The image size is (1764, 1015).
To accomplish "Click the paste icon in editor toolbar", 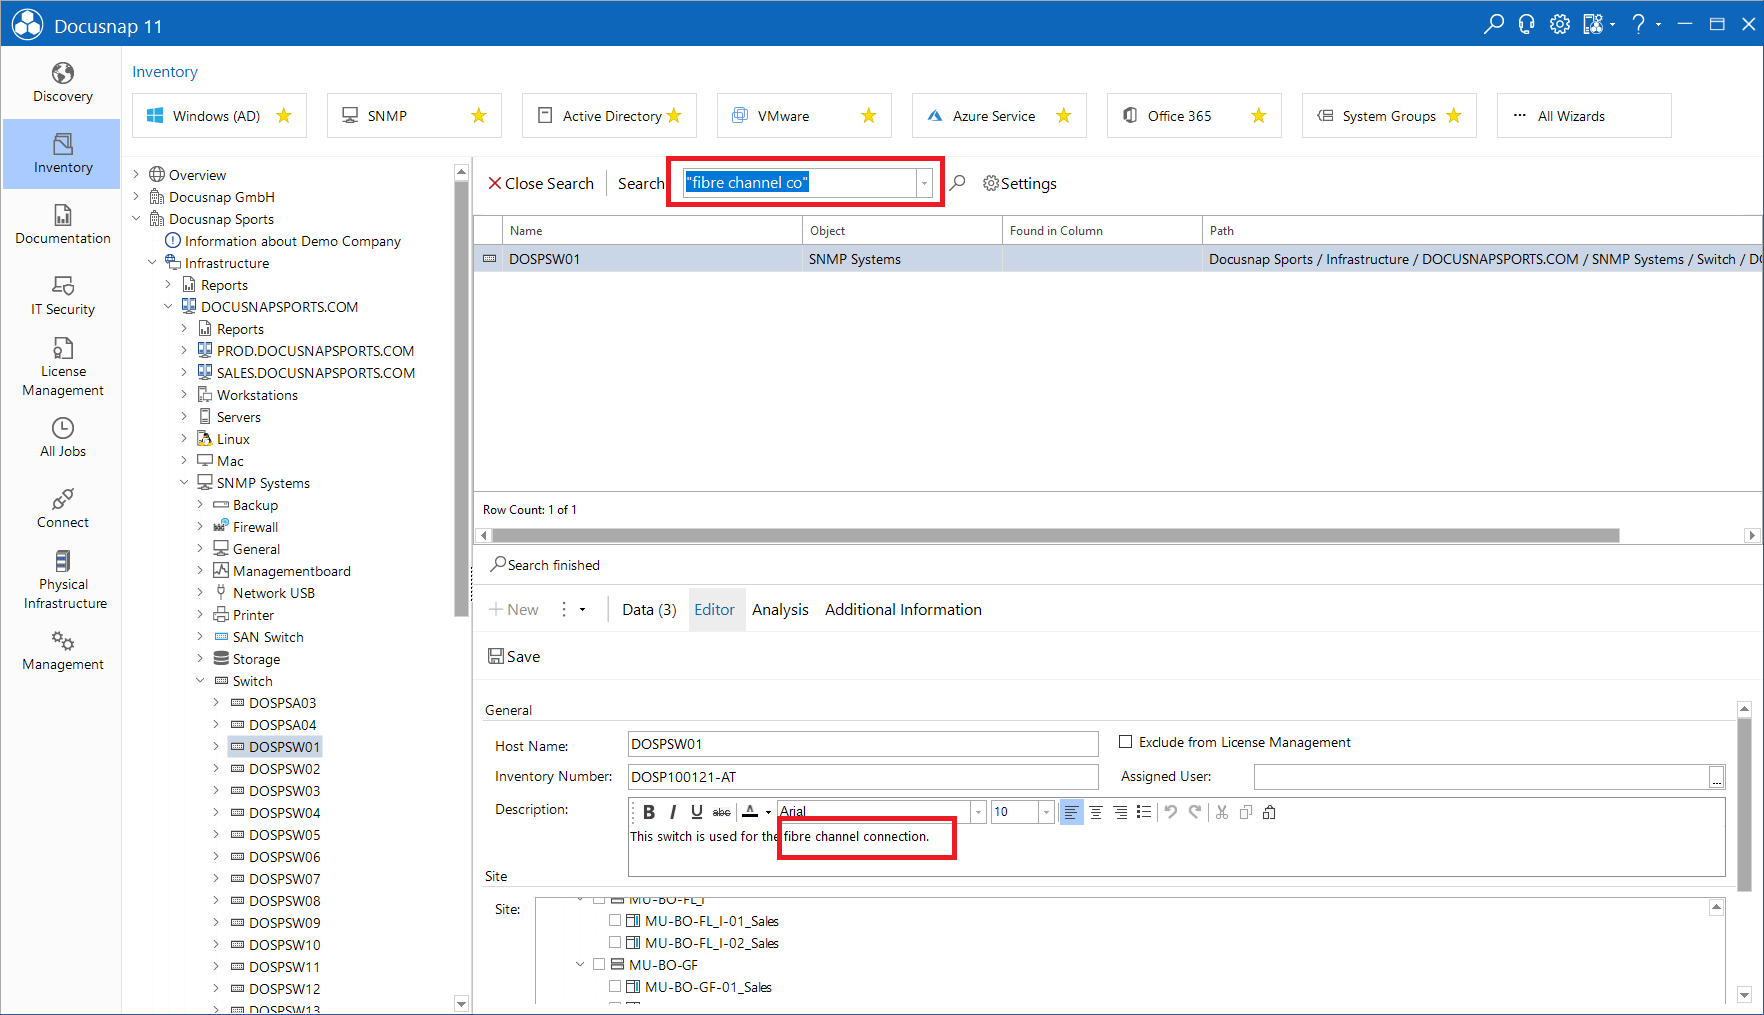I will pyautogui.click(x=1269, y=812).
